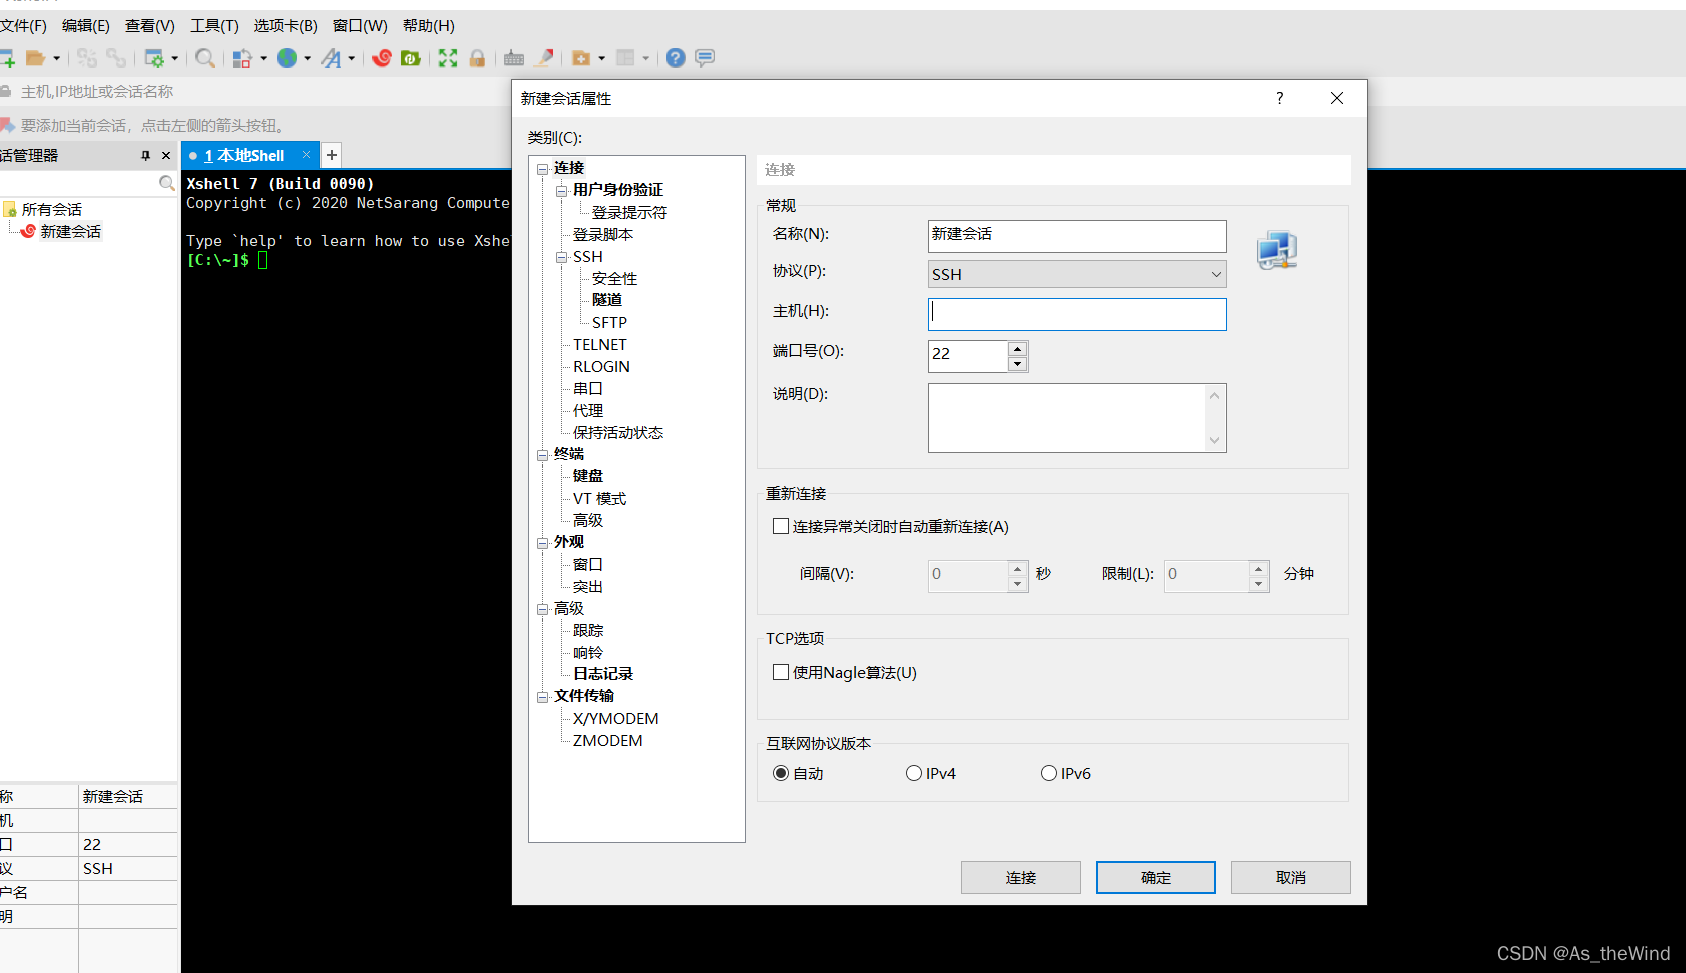This screenshot has height=973, width=1686.
Task: Open the 文件(F) menu
Action: click(x=23, y=26)
